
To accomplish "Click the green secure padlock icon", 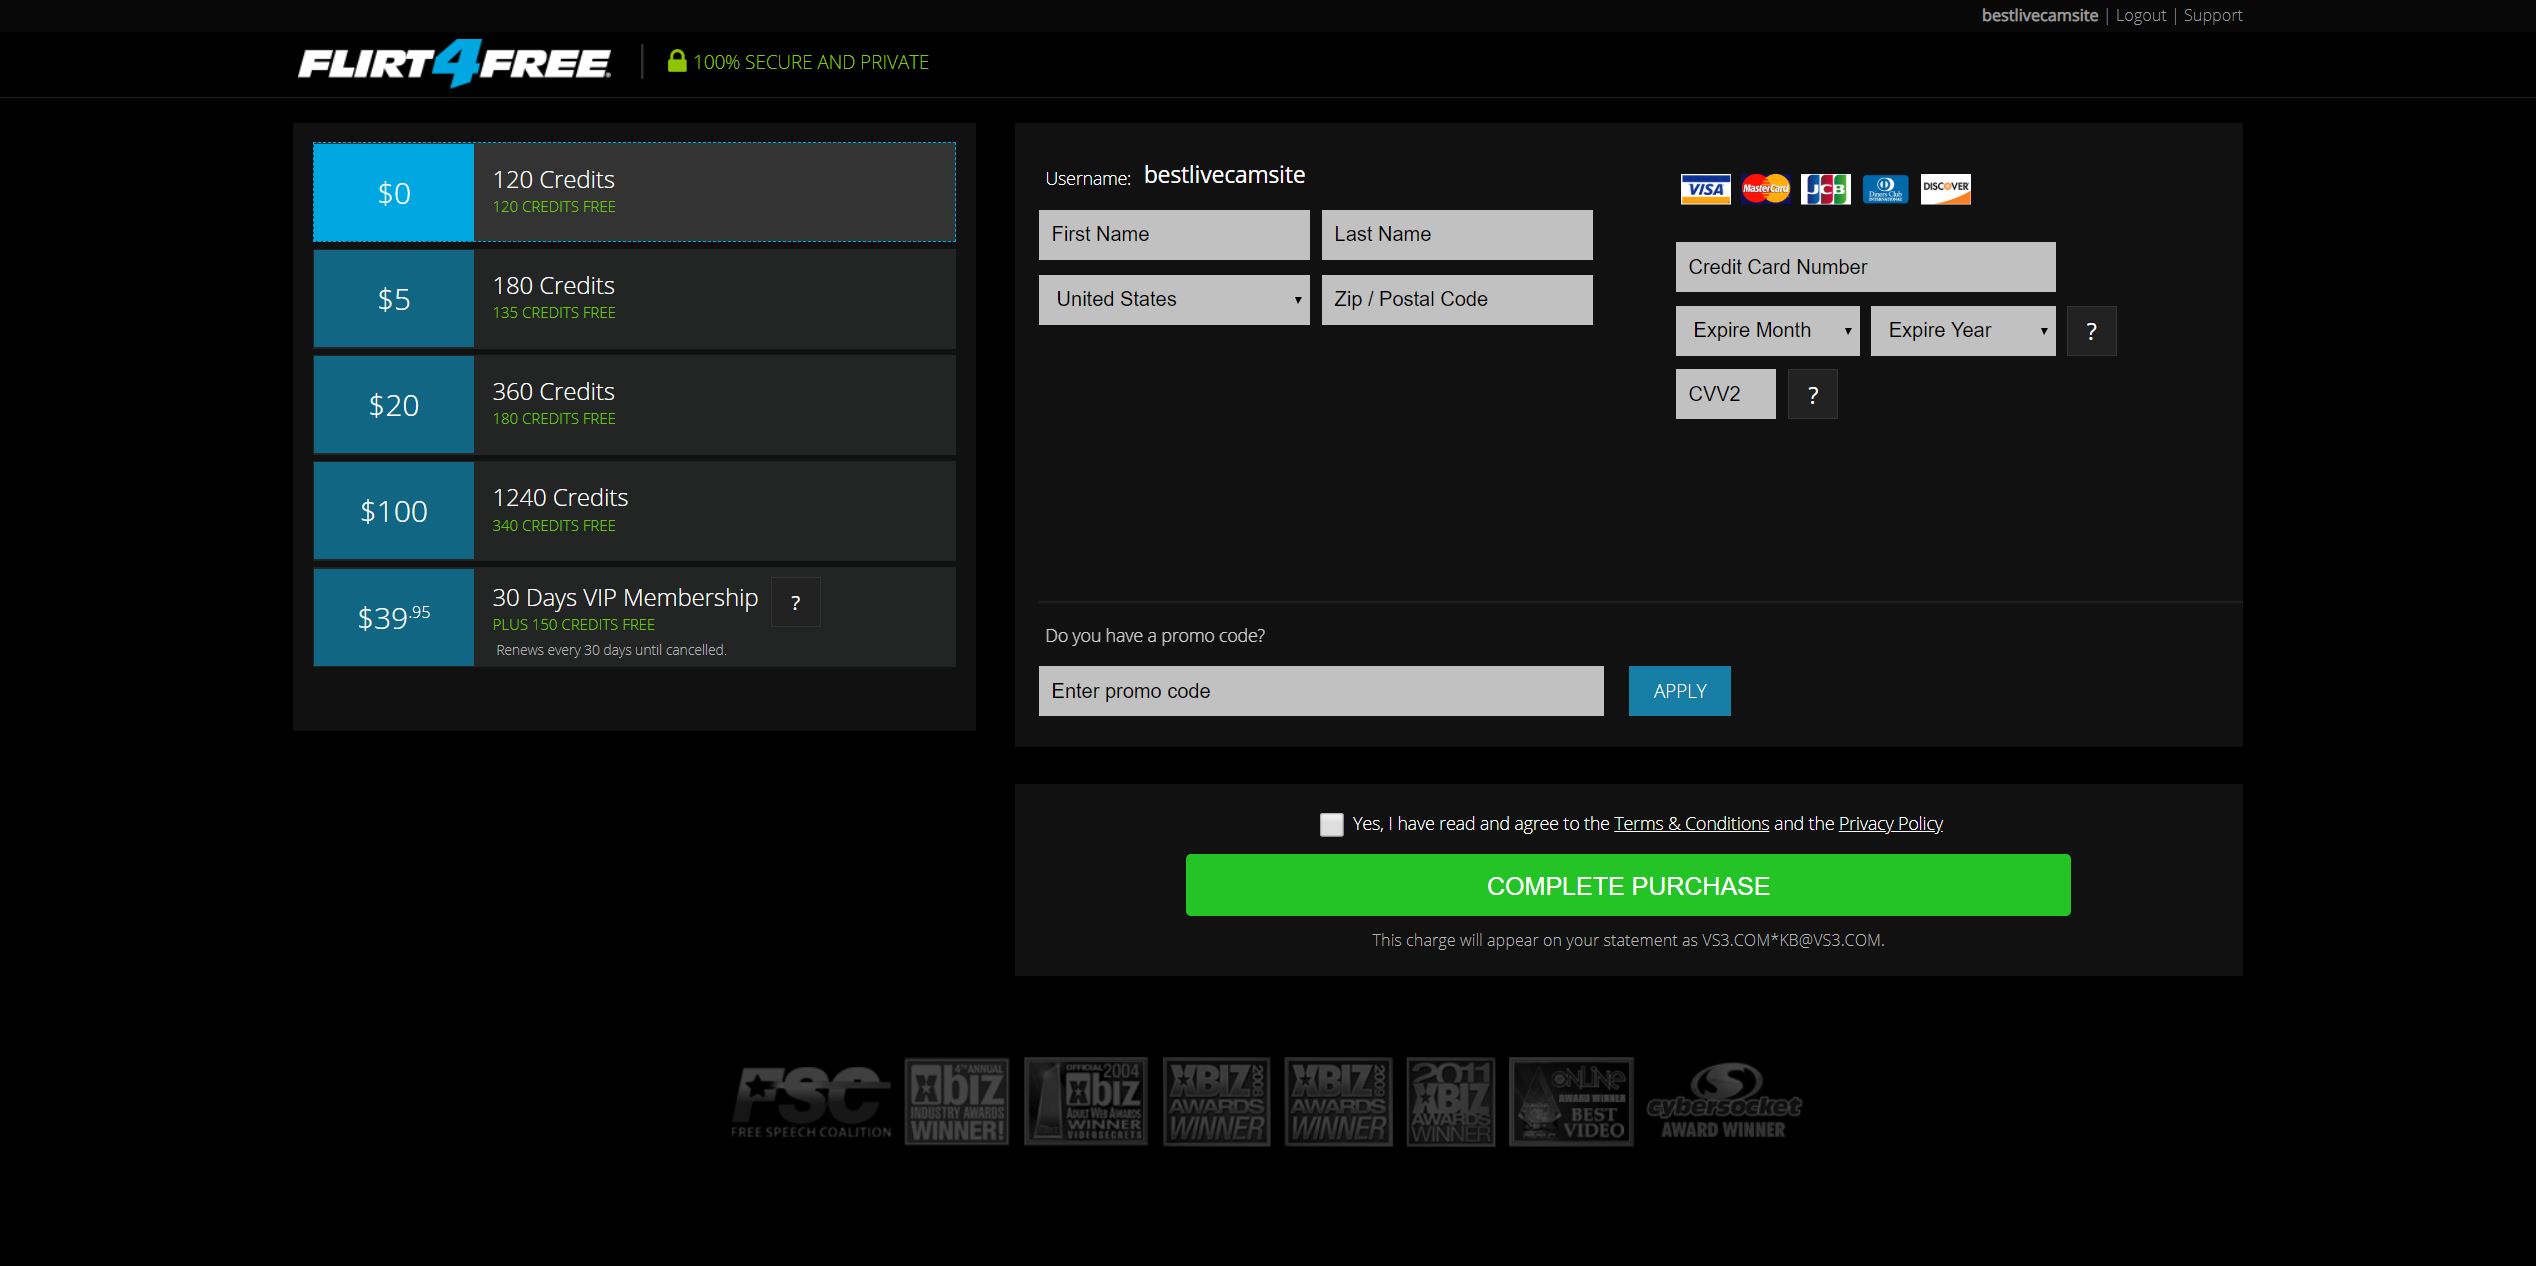I will coord(677,61).
